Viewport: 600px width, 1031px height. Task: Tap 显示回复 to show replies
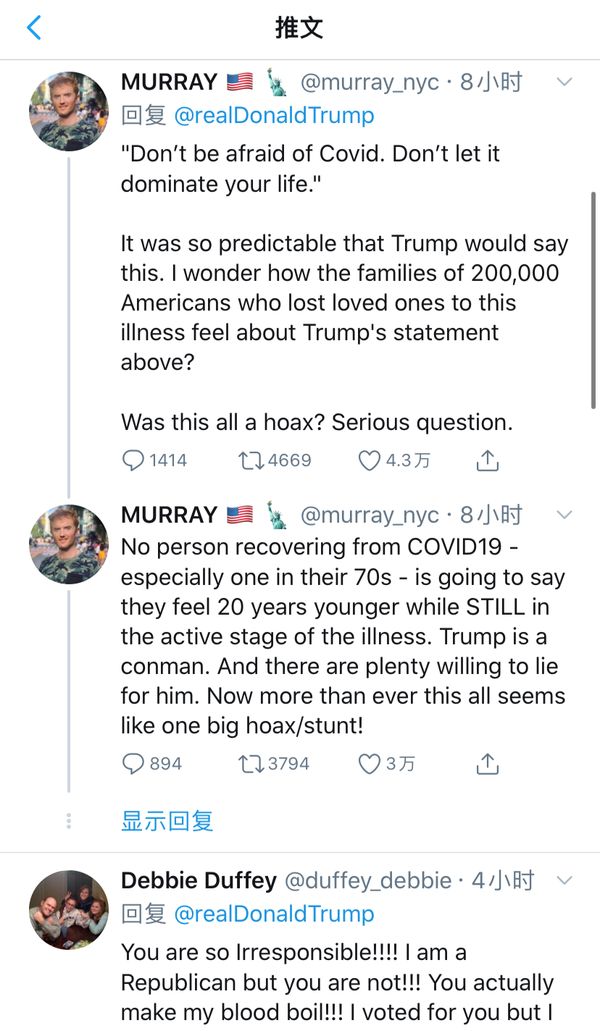[167, 821]
